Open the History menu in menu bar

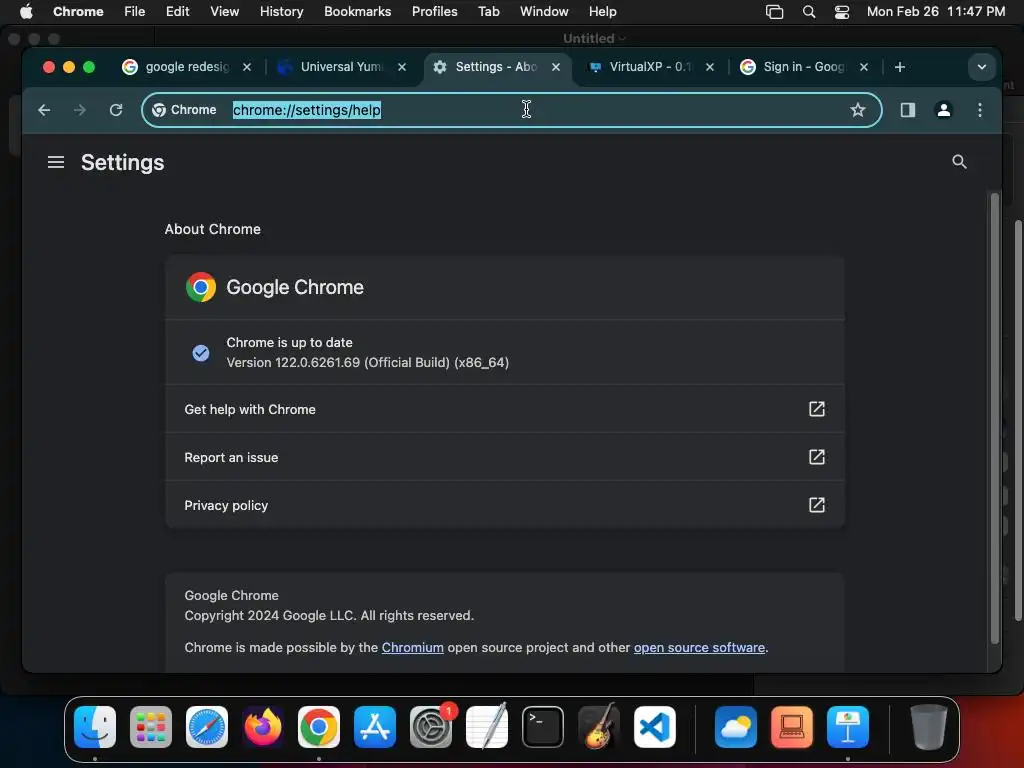[x=281, y=11]
